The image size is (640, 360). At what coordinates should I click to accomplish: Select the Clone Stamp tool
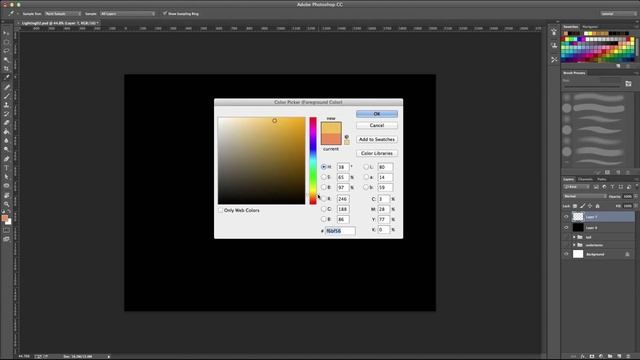[x=6, y=105]
